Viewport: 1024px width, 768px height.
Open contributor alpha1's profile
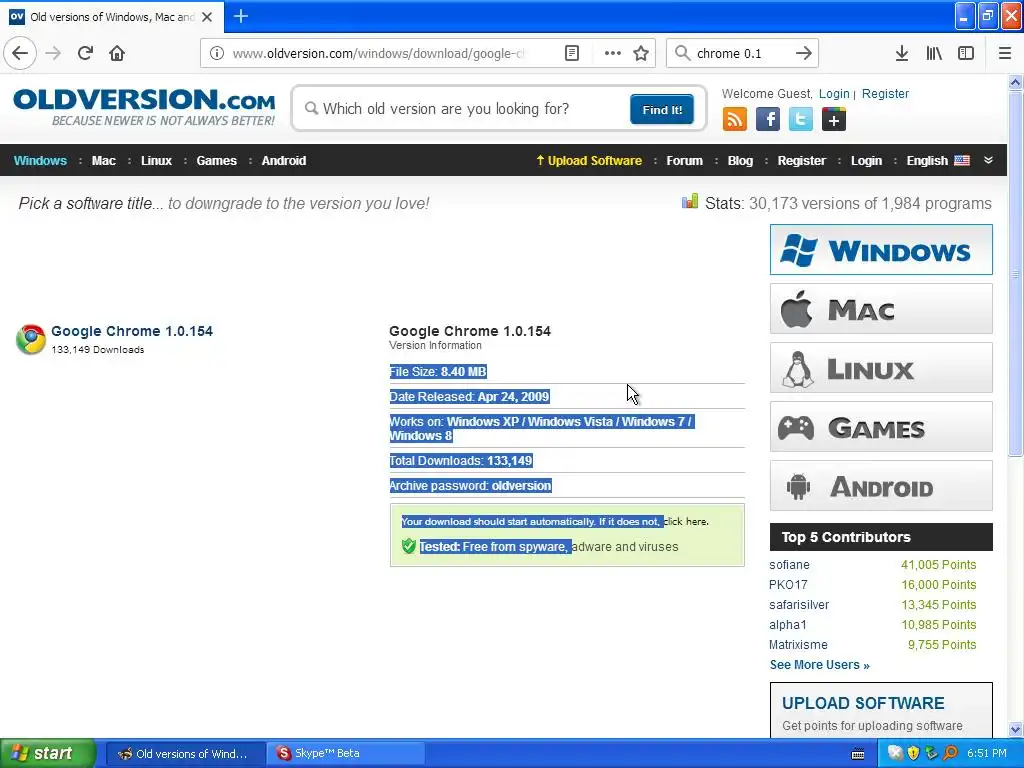pos(788,625)
